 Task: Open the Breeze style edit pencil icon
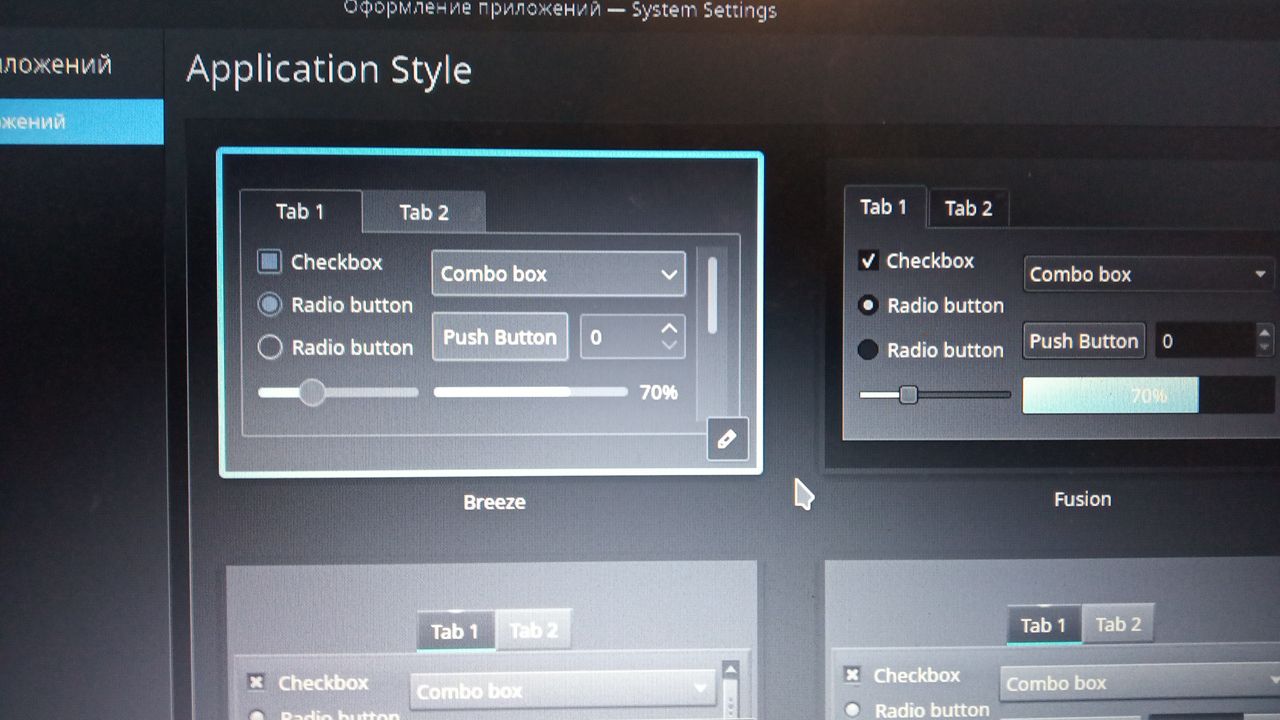(727, 439)
